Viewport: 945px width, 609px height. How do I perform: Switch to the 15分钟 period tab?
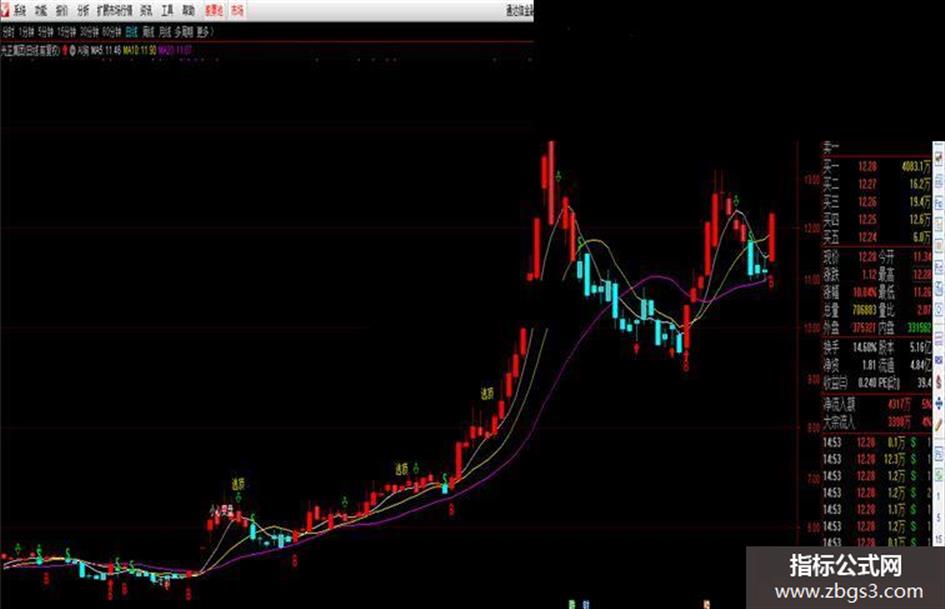66,31
